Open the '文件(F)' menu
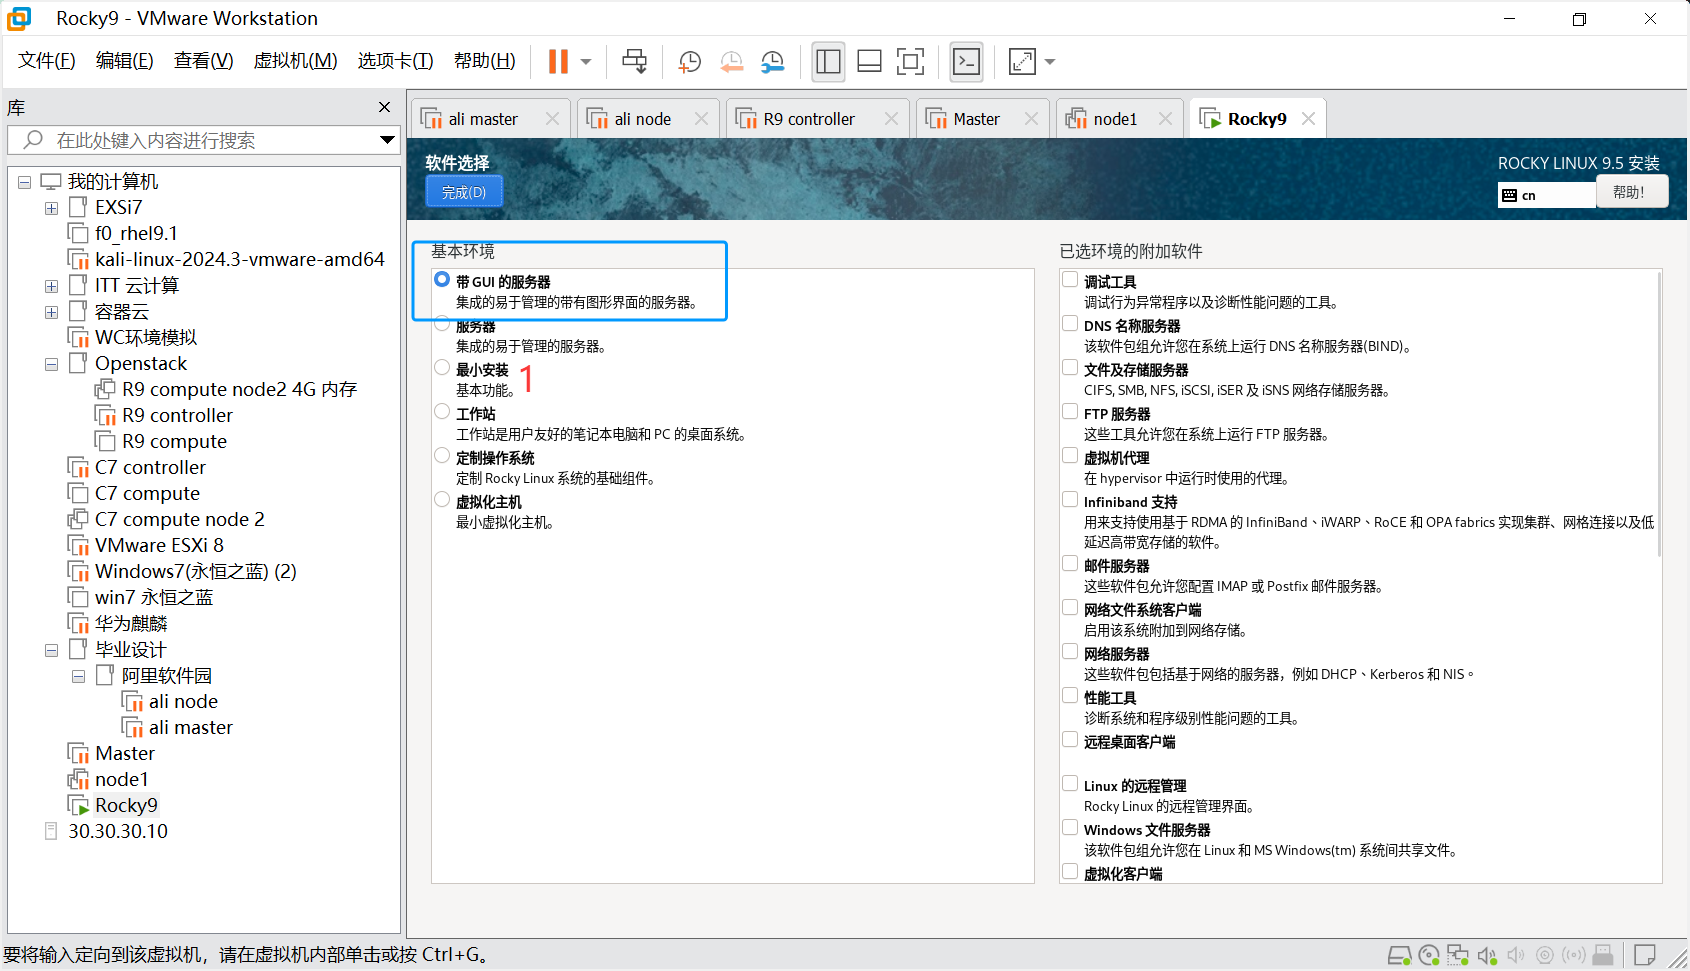Image resolution: width=1690 pixels, height=971 pixels. click(47, 61)
